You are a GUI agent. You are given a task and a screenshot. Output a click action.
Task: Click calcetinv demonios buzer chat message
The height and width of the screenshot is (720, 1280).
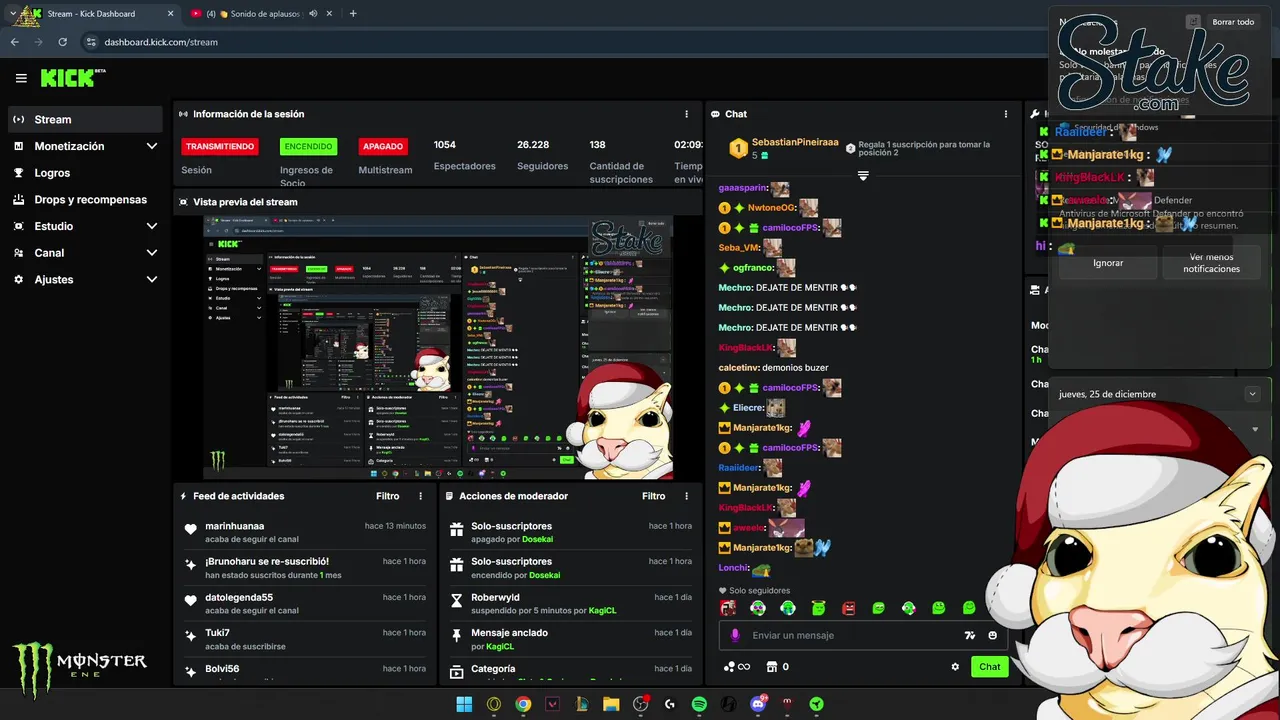773,367
